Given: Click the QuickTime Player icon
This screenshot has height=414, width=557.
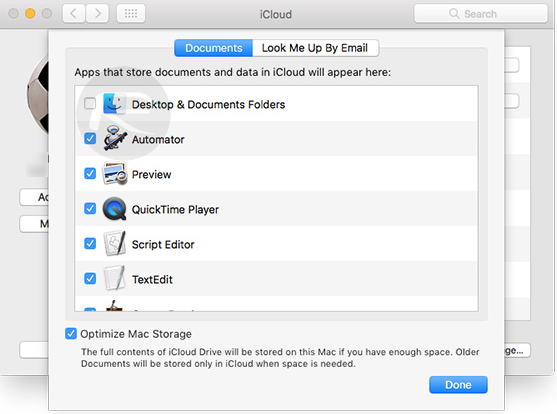Looking at the screenshot, I should click(x=114, y=209).
